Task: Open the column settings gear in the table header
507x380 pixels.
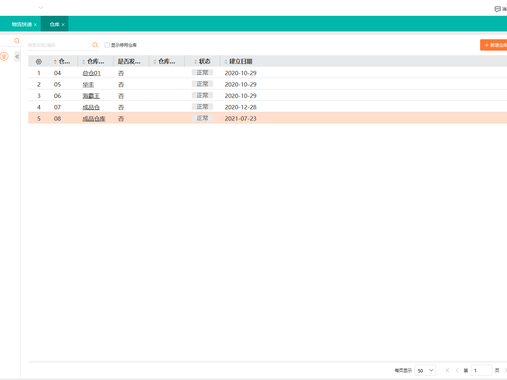Action: point(39,62)
